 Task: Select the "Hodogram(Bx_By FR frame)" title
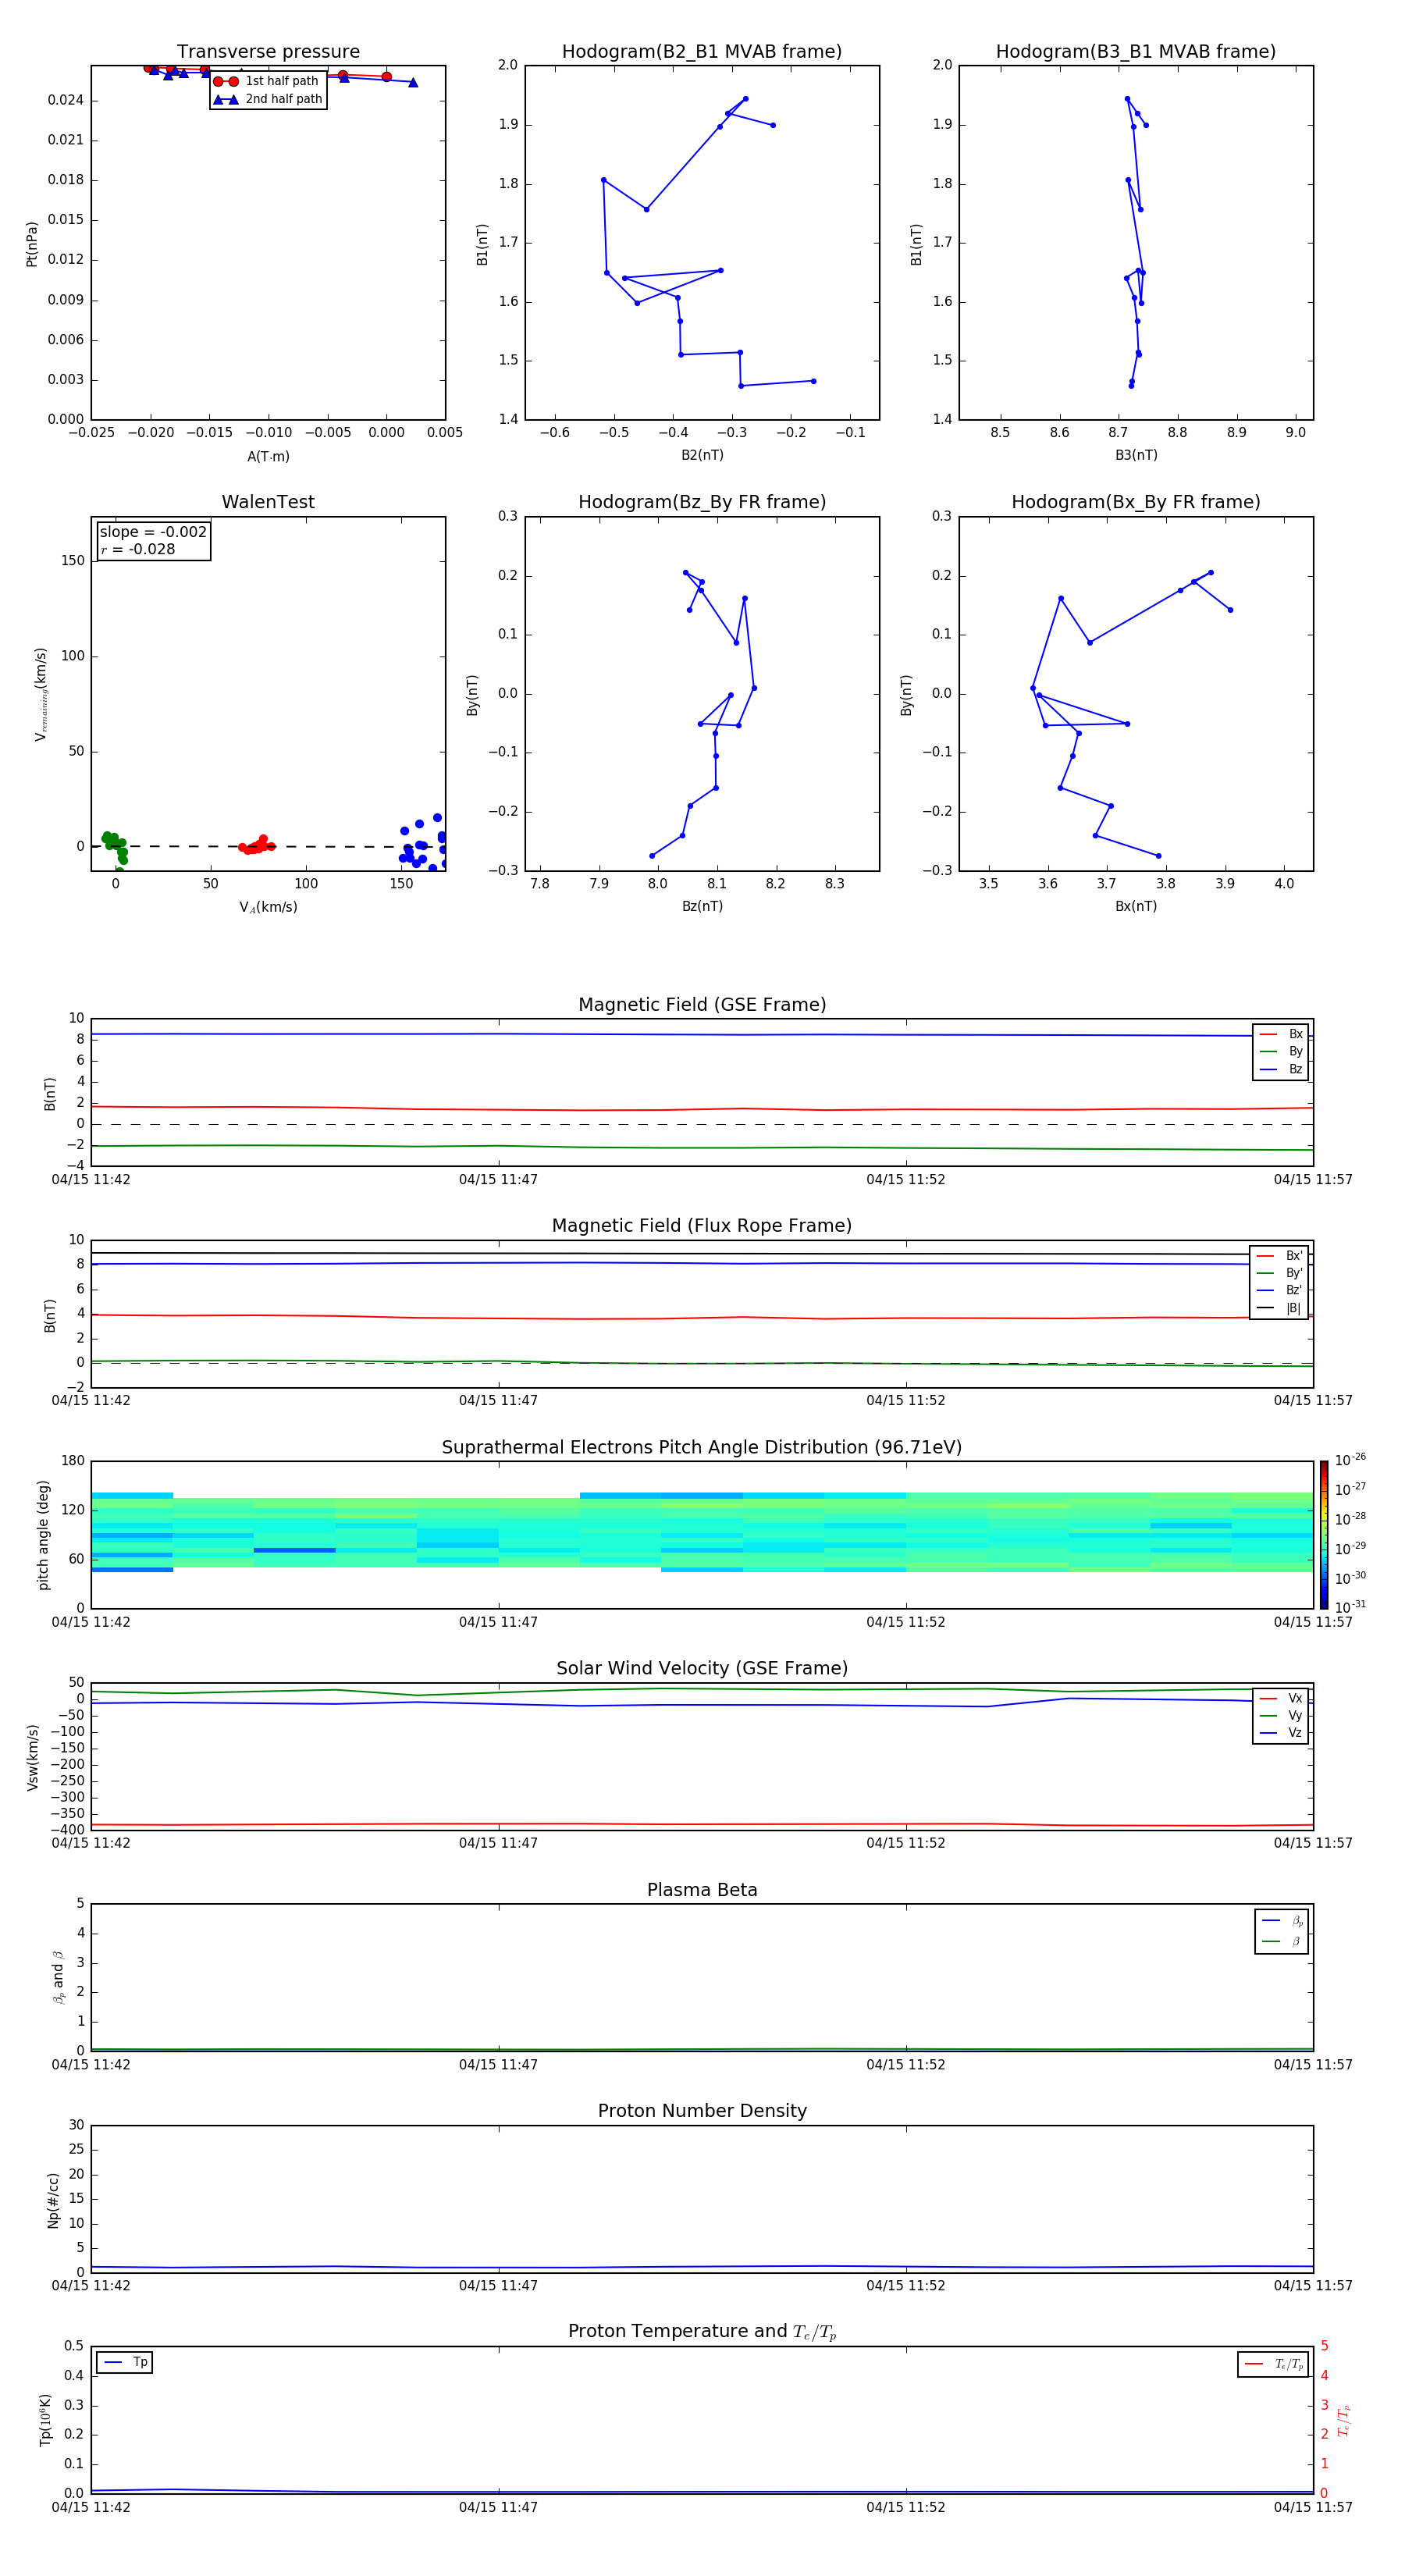1136,502
